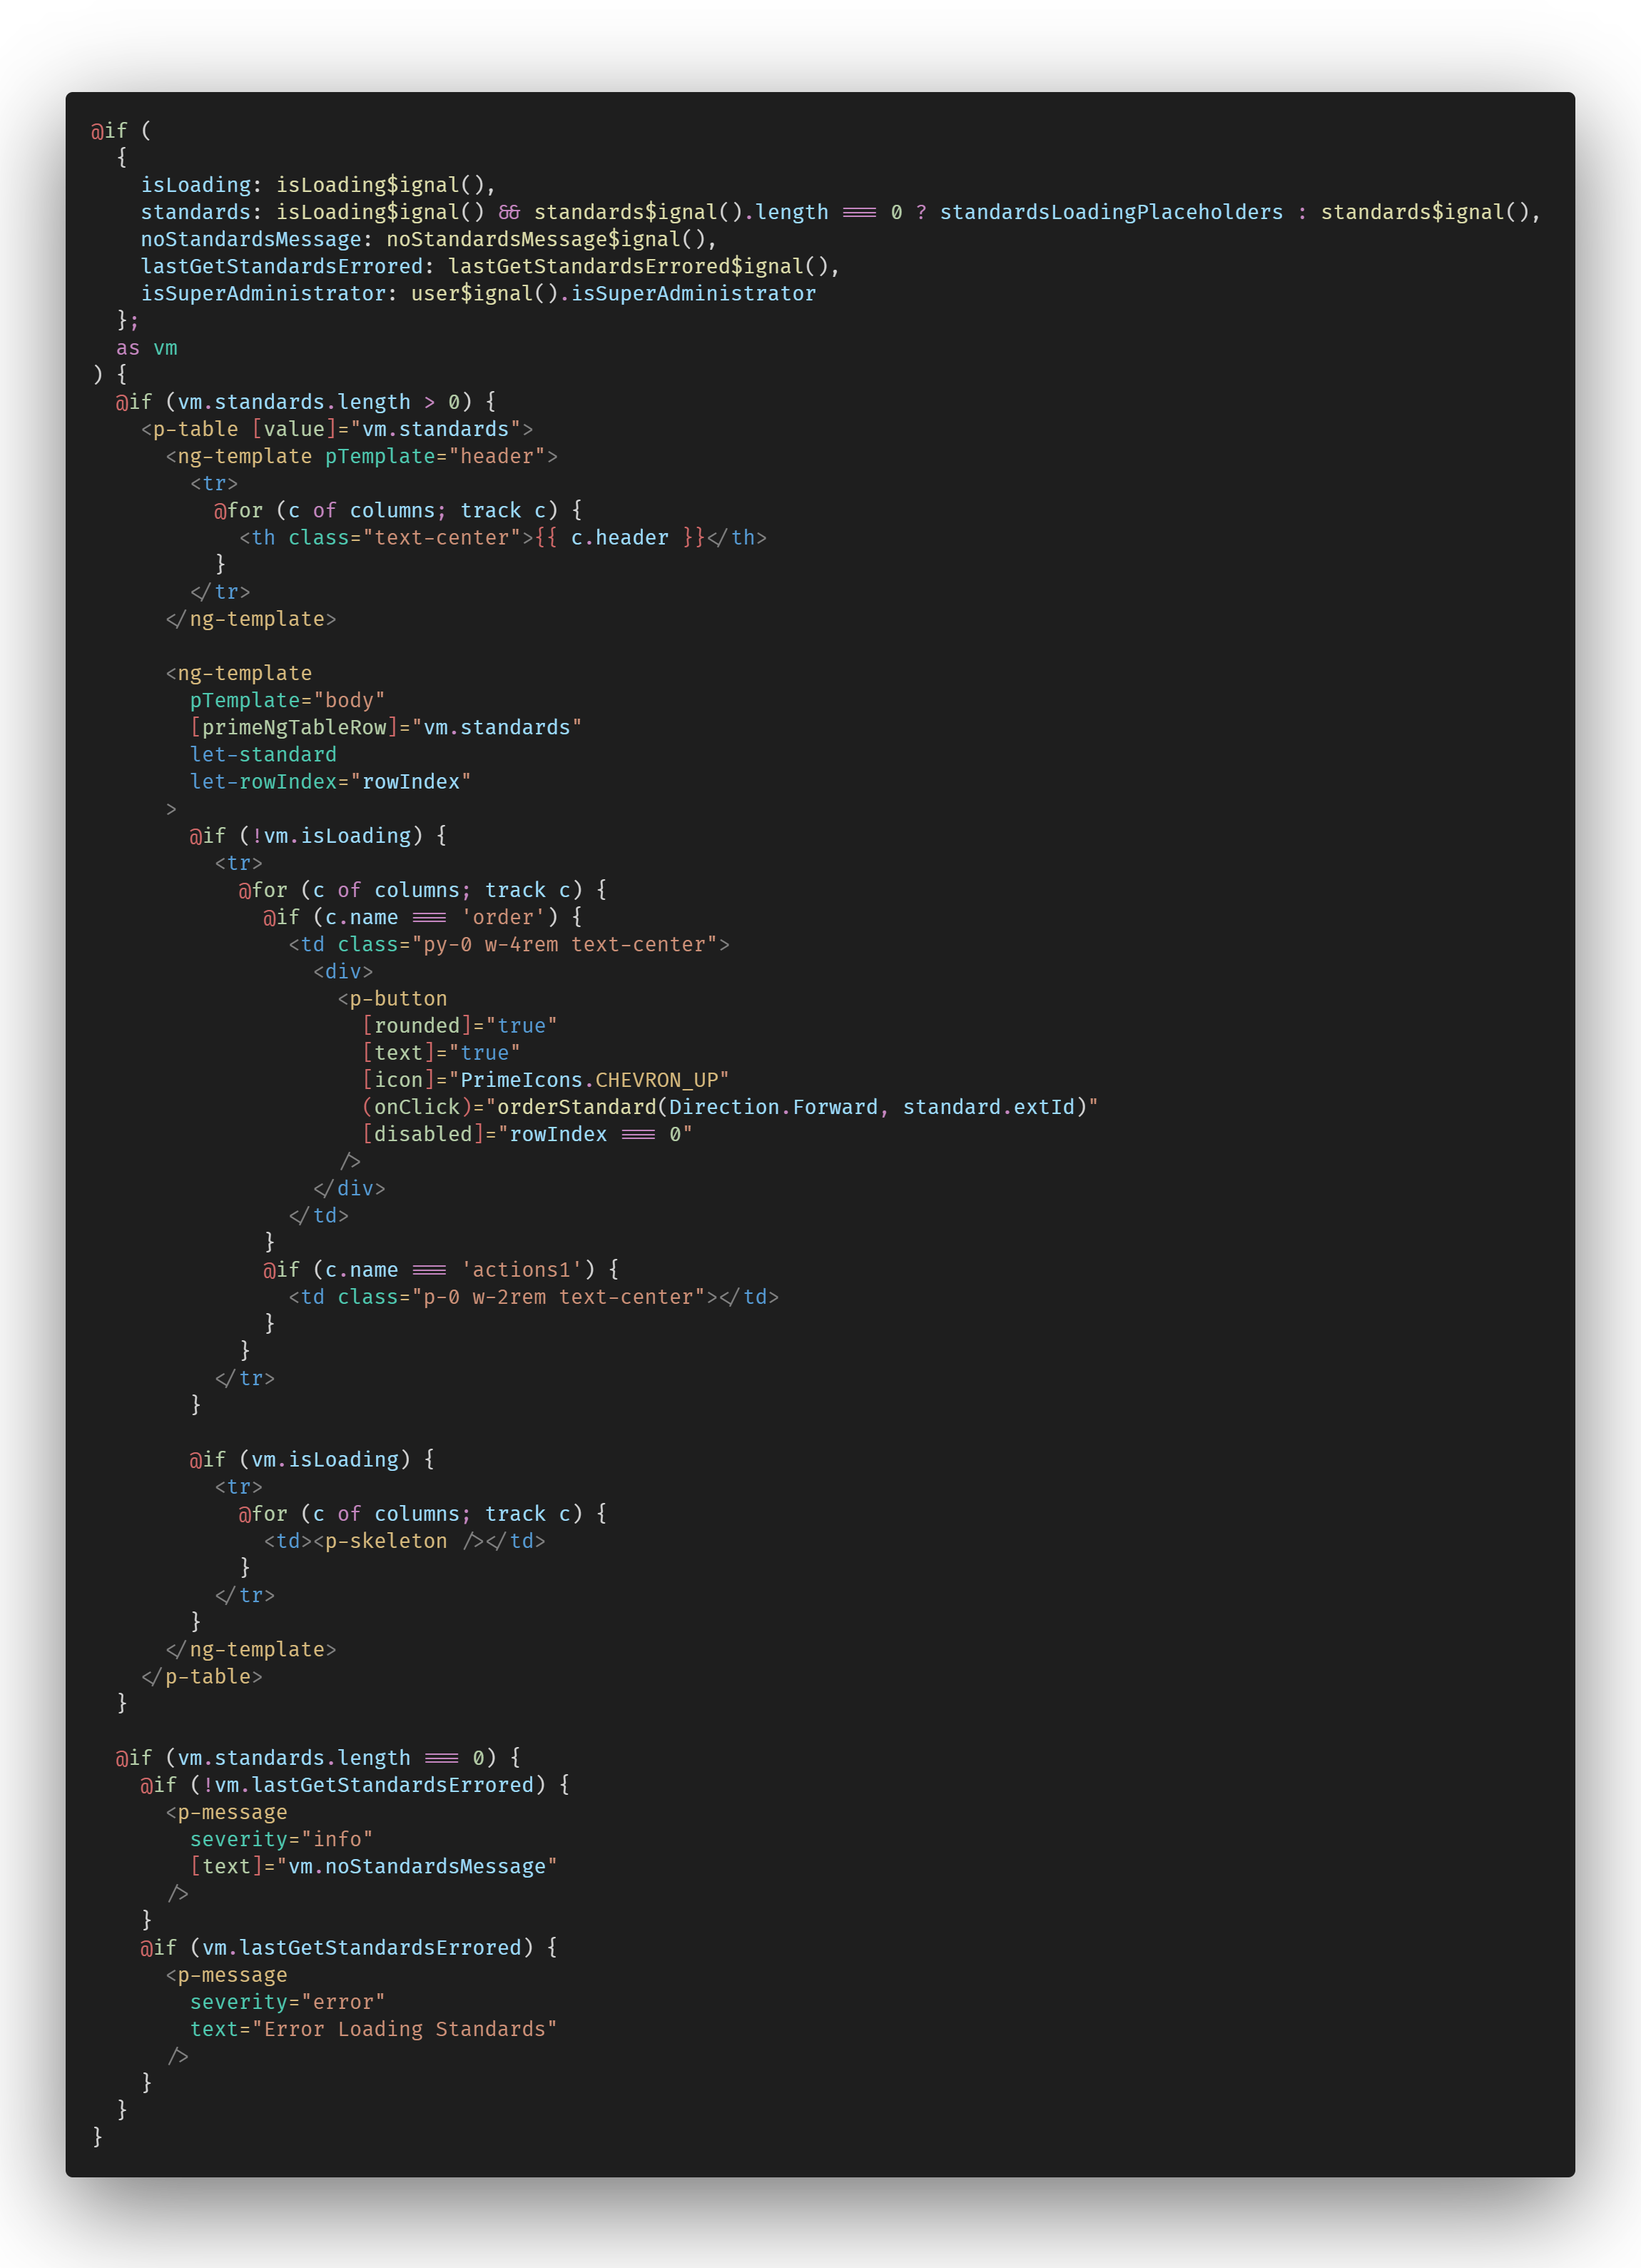Click '[text]="true"' attribute under p-button
Viewport: 1641px width, 2268px height.
pyautogui.click(x=441, y=1053)
